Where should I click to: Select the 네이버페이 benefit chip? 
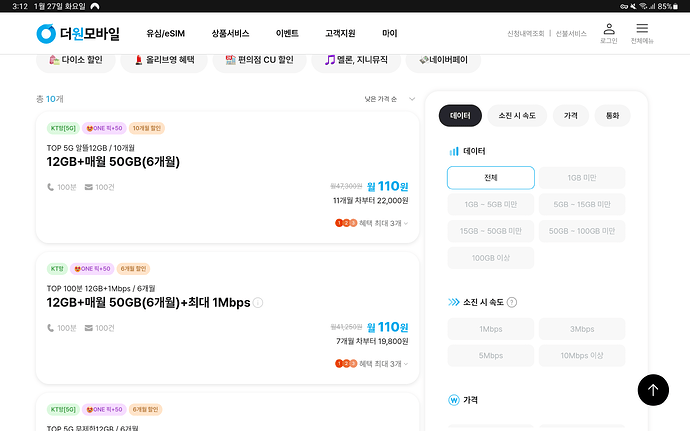pyautogui.click(x=443, y=60)
